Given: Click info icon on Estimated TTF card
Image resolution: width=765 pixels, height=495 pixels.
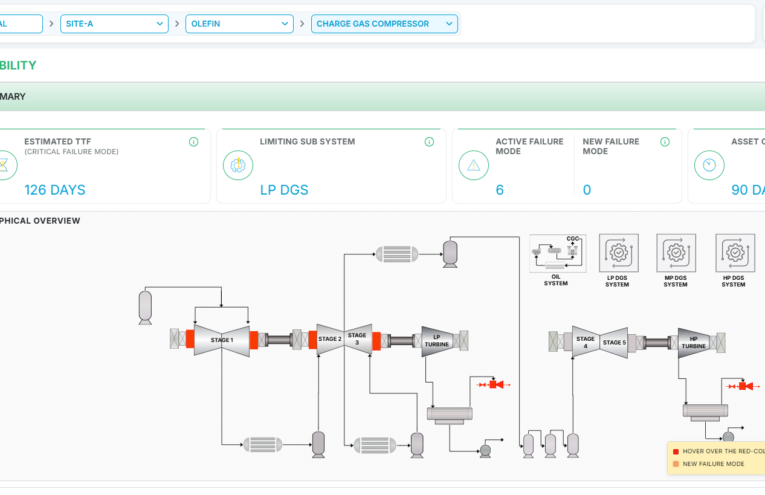Looking at the screenshot, I should point(194,142).
